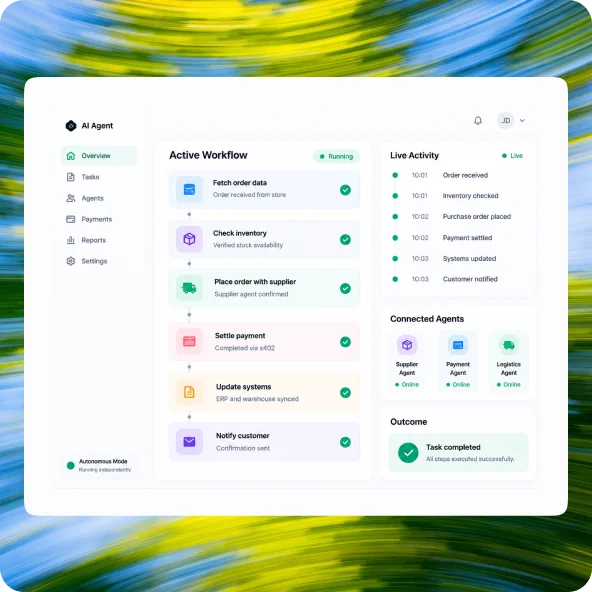Click the Notify customer envelope icon
The width and height of the screenshot is (592, 592).
(189, 441)
